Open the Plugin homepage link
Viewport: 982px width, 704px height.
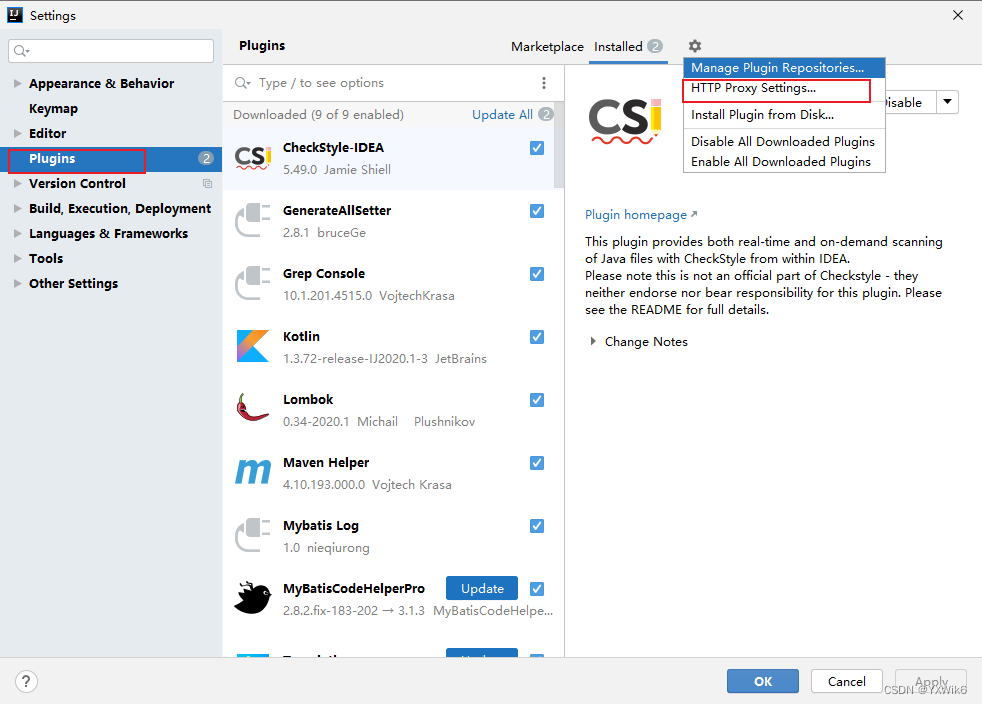tap(641, 214)
